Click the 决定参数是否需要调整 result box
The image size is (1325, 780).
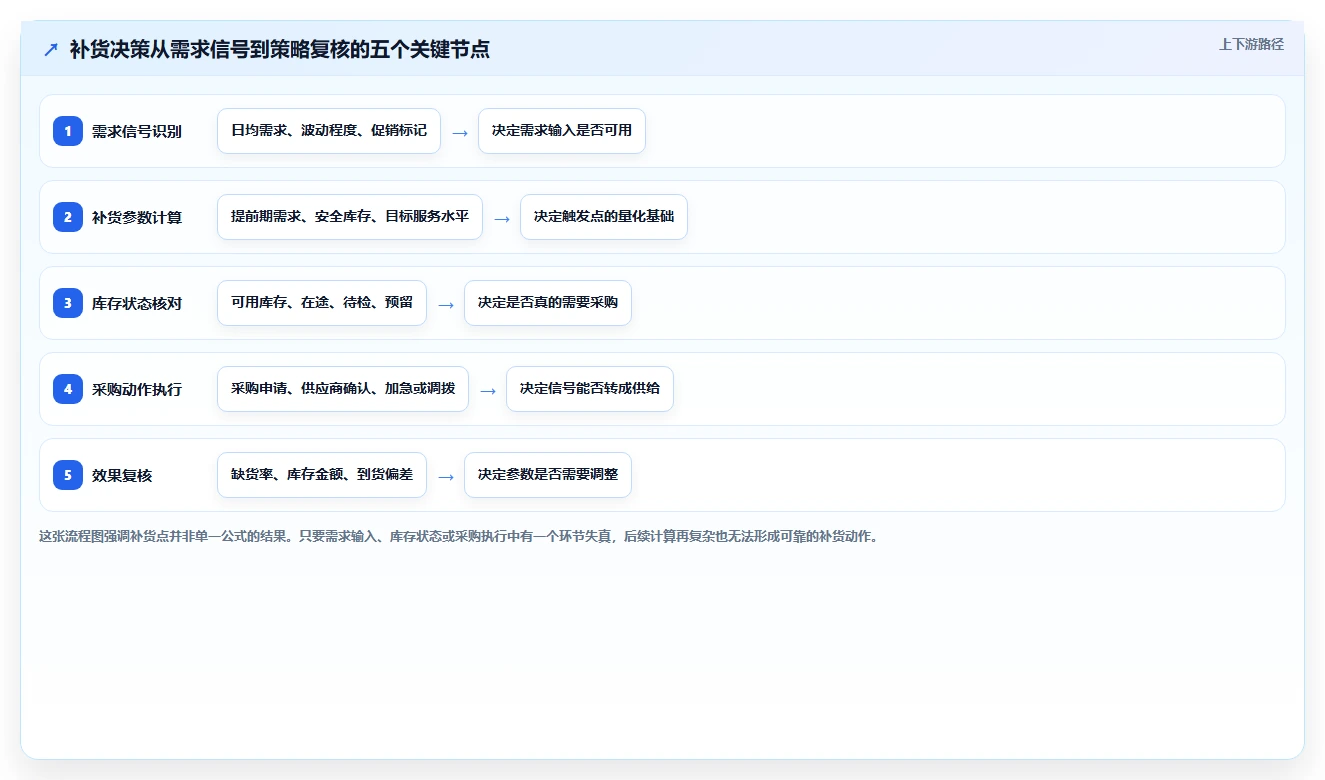click(548, 475)
